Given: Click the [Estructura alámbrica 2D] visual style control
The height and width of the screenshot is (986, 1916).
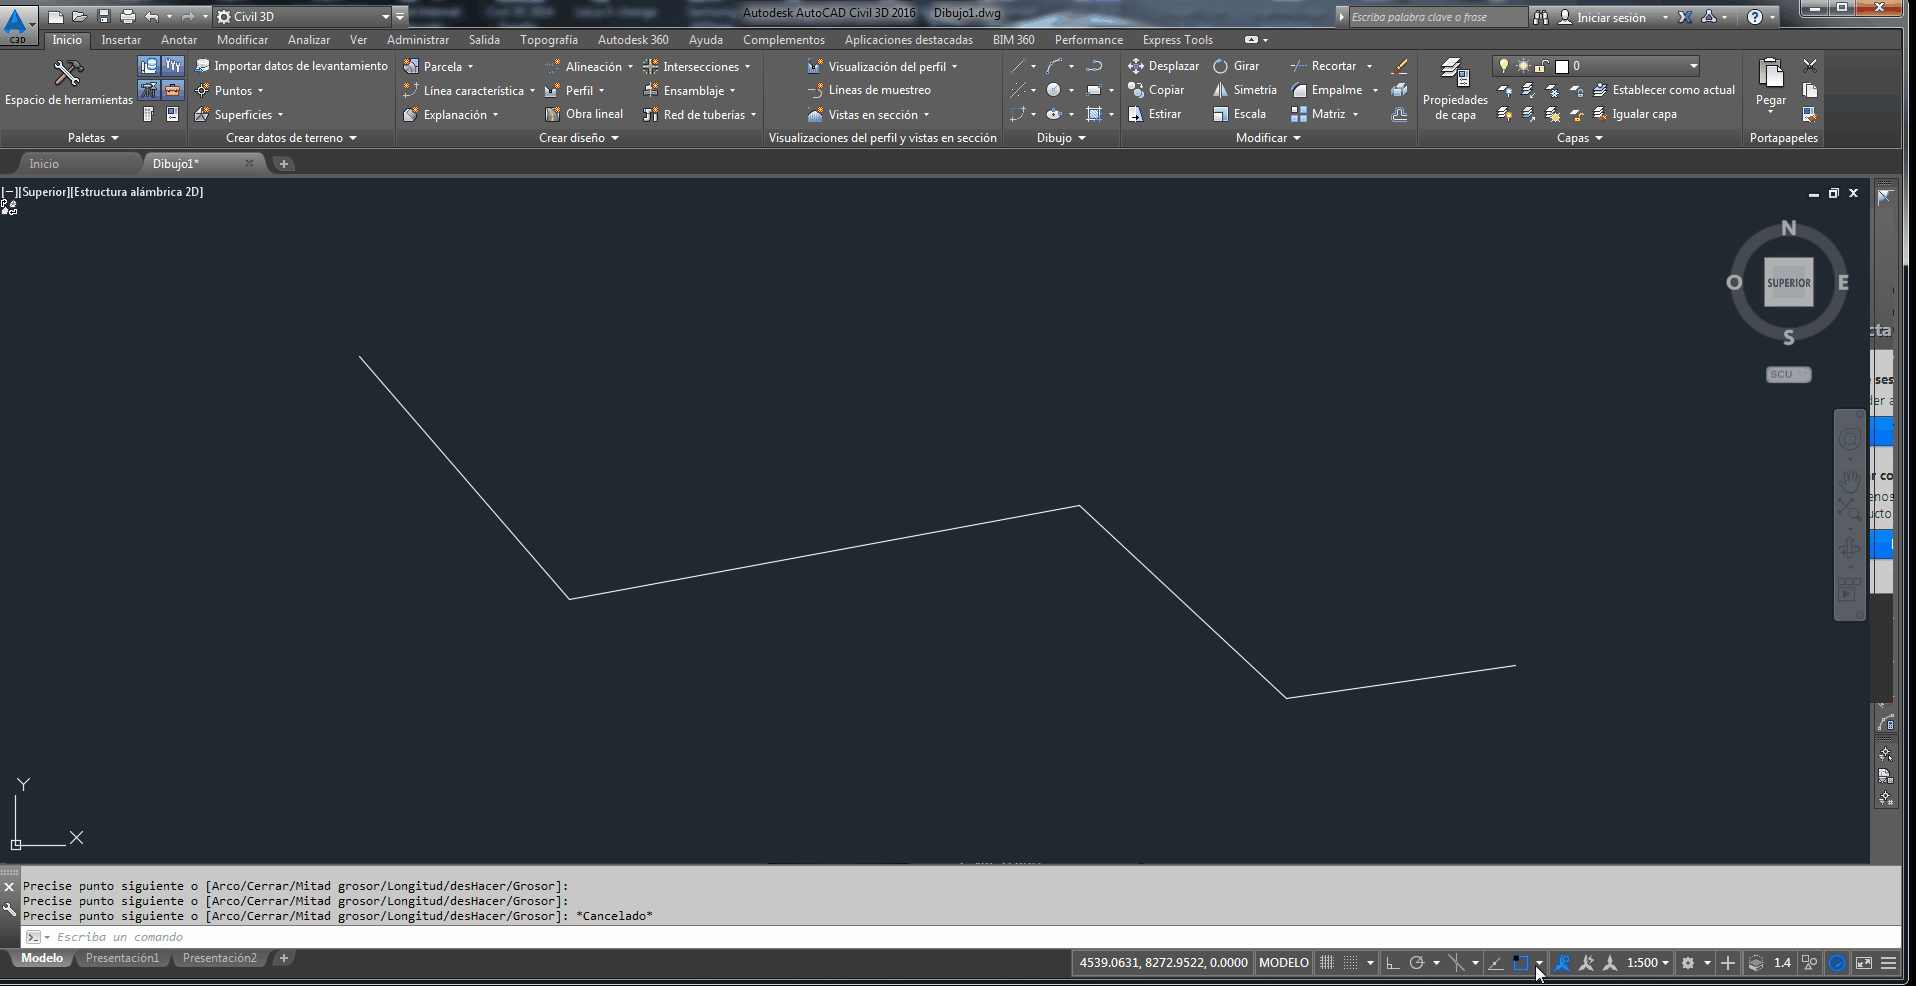Looking at the screenshot, I should point(137,192).
